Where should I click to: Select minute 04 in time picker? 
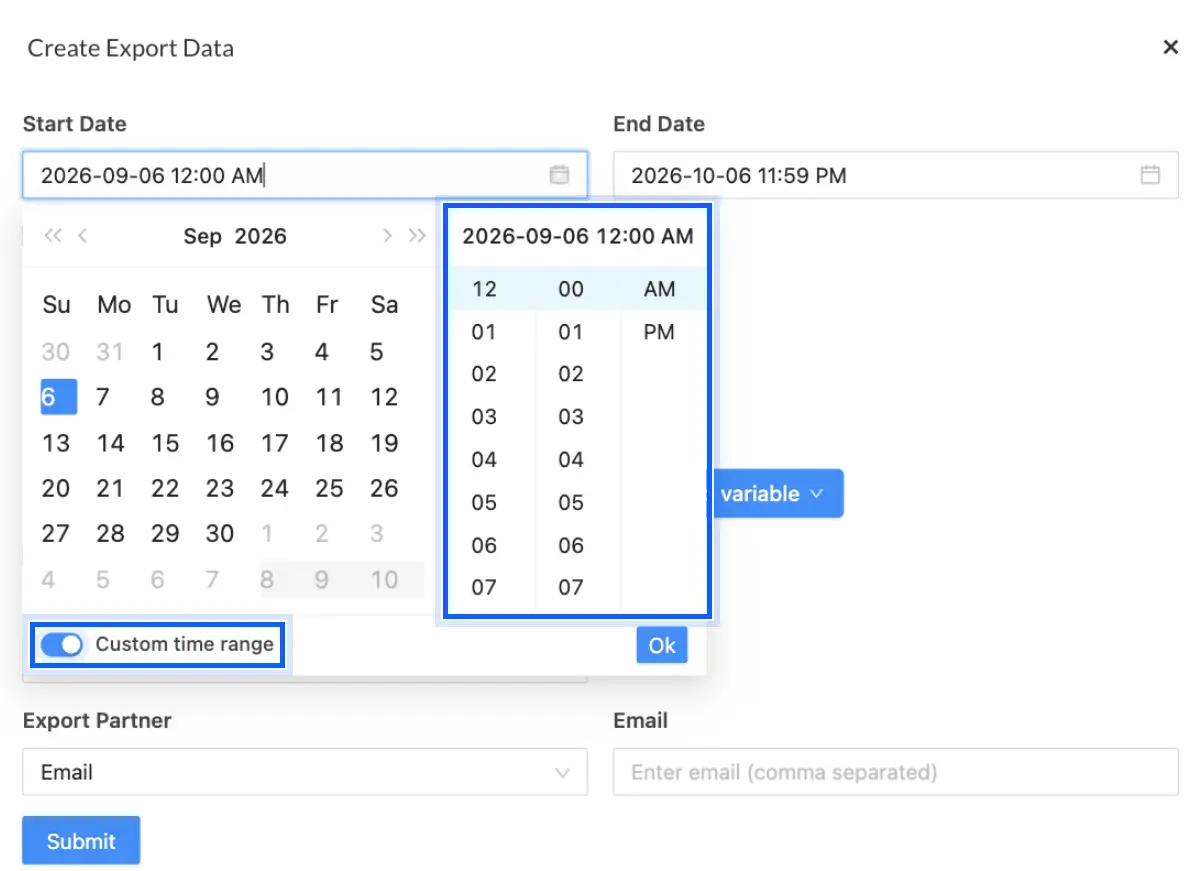[x=571, y=460]
